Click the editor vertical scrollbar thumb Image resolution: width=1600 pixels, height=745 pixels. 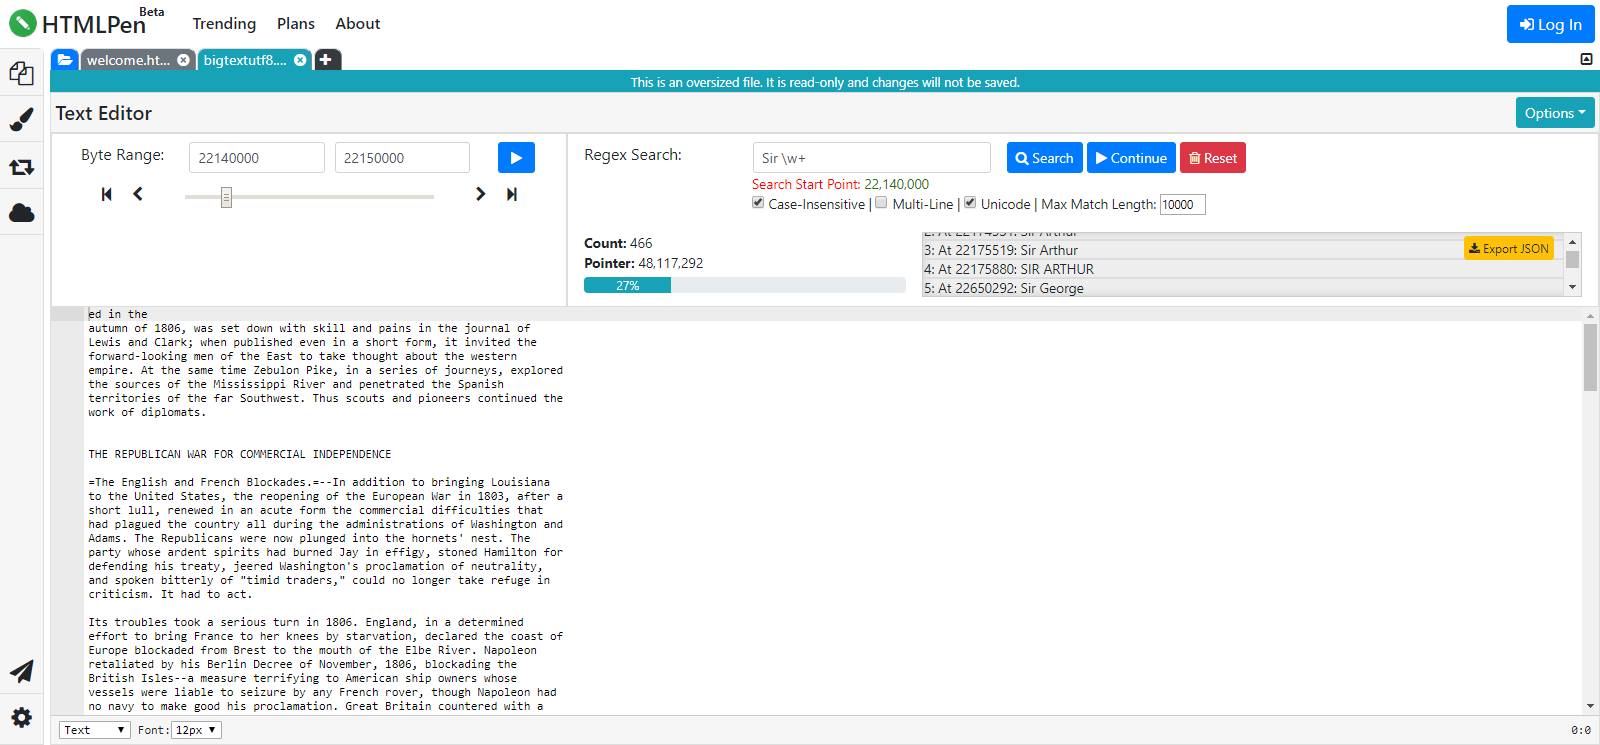point(1590,357)
